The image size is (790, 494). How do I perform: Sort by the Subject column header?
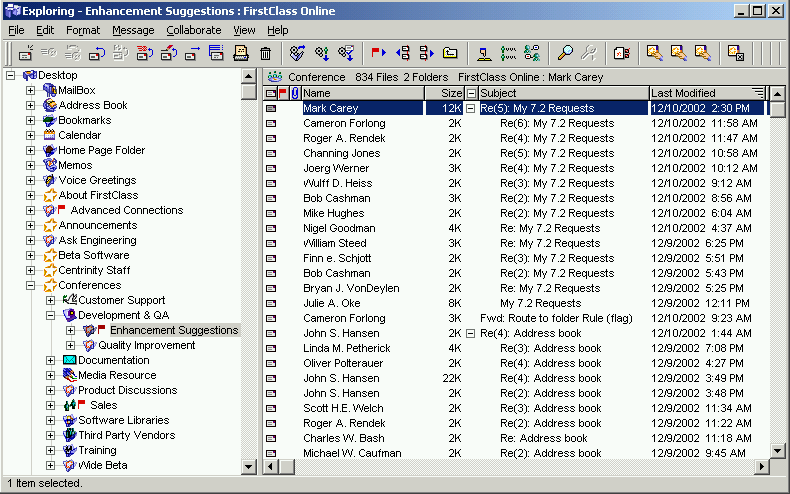(563, 93)
